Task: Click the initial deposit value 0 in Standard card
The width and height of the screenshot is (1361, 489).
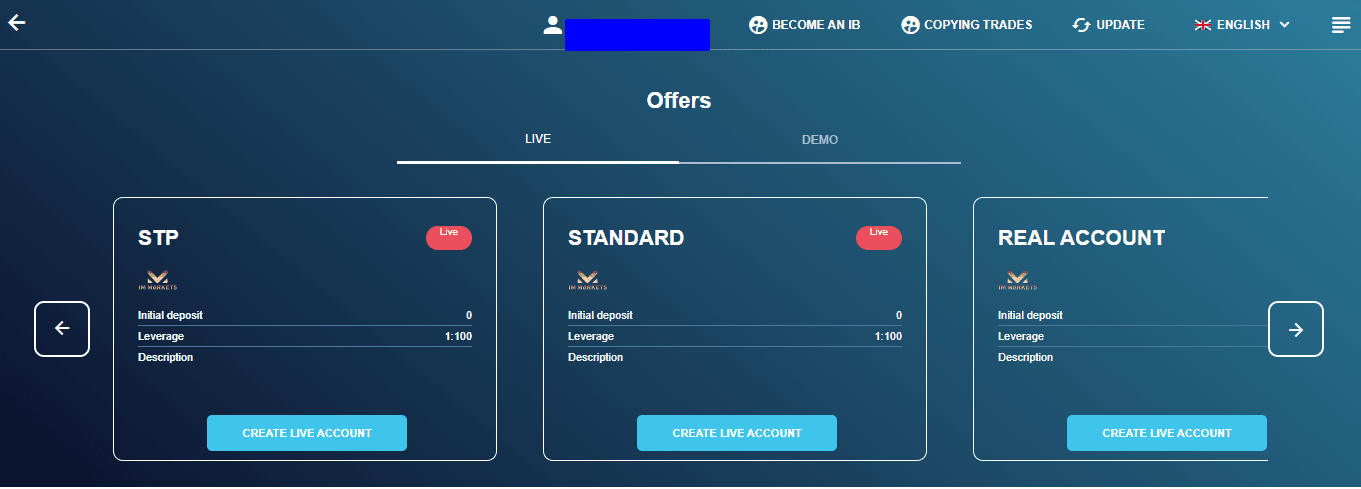Action: tap(899, 315)
